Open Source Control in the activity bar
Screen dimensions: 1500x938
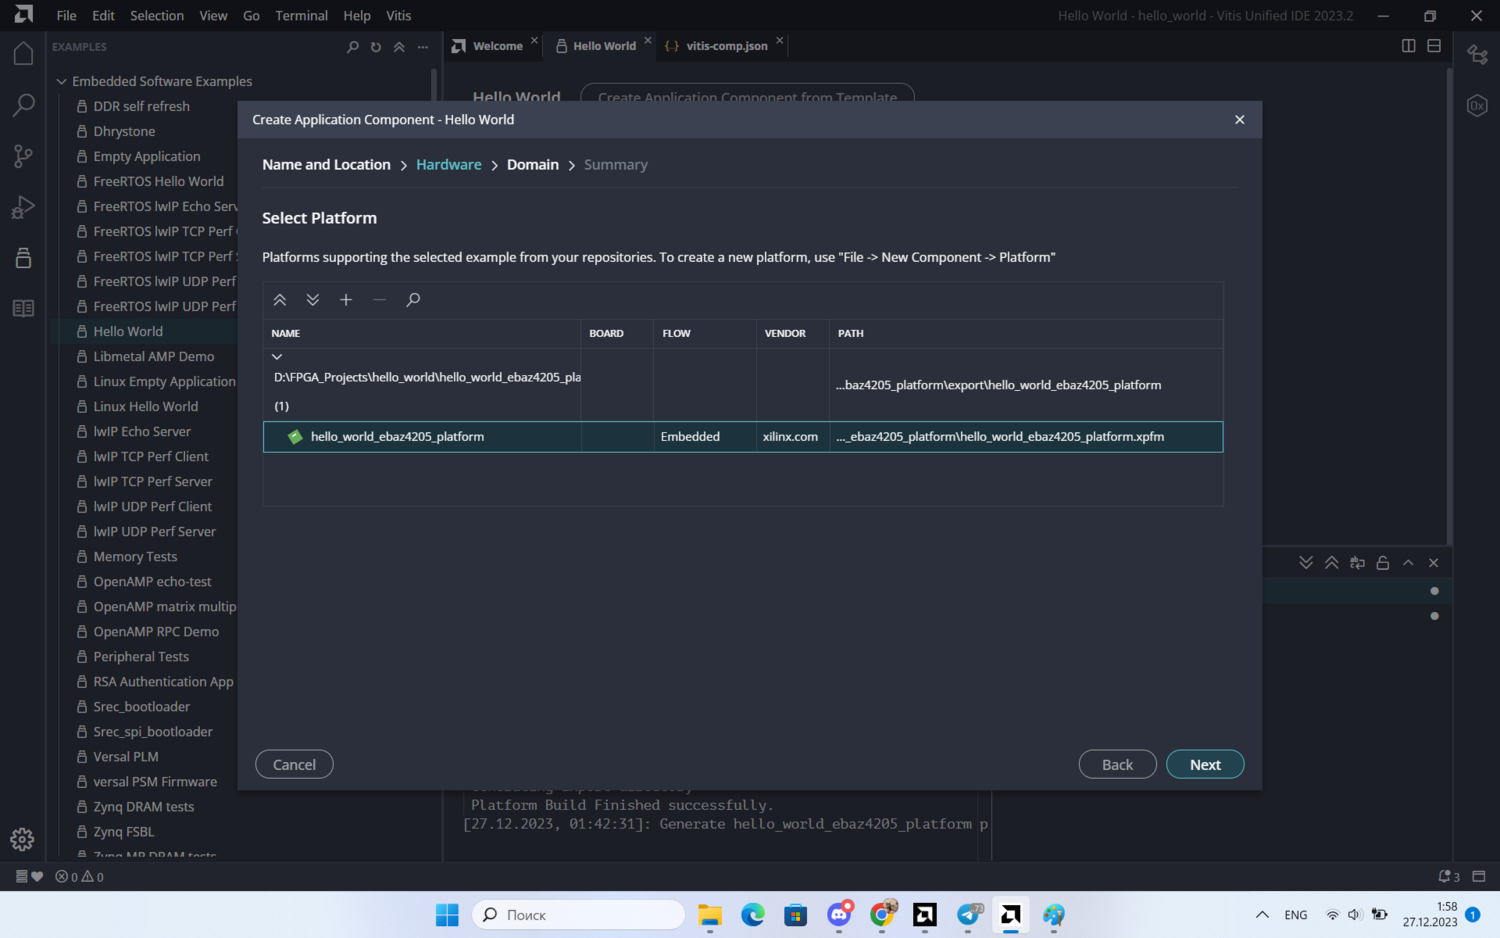[x=23, y=156]
